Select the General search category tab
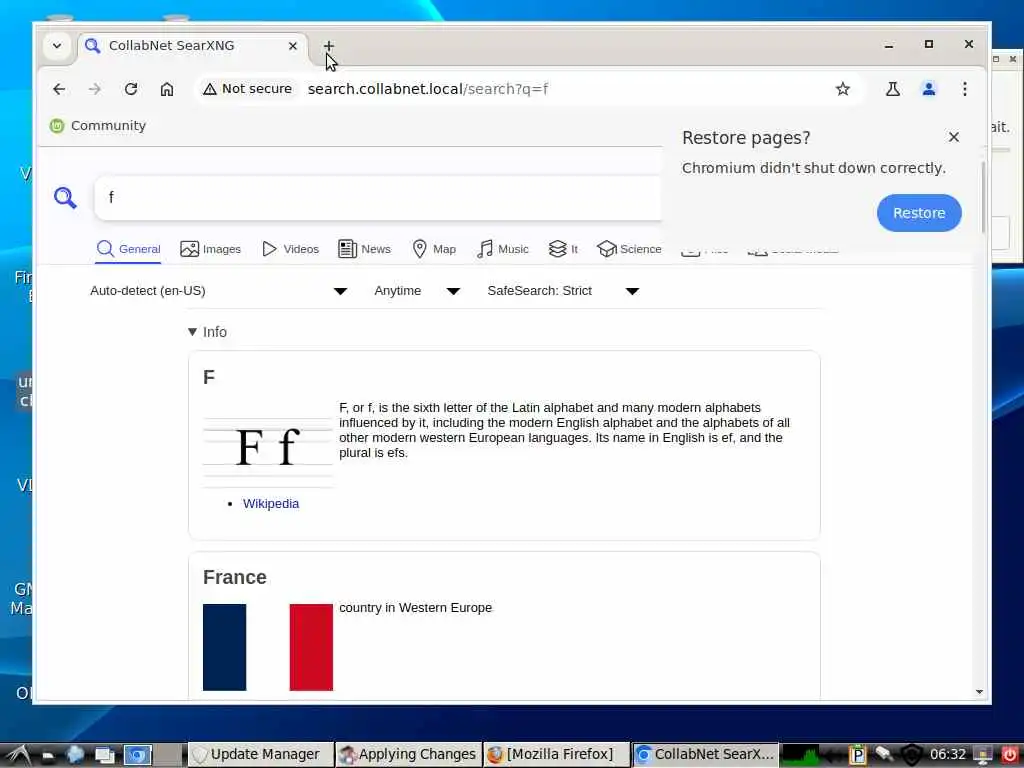1024x768 pixels. click(128, 249)
